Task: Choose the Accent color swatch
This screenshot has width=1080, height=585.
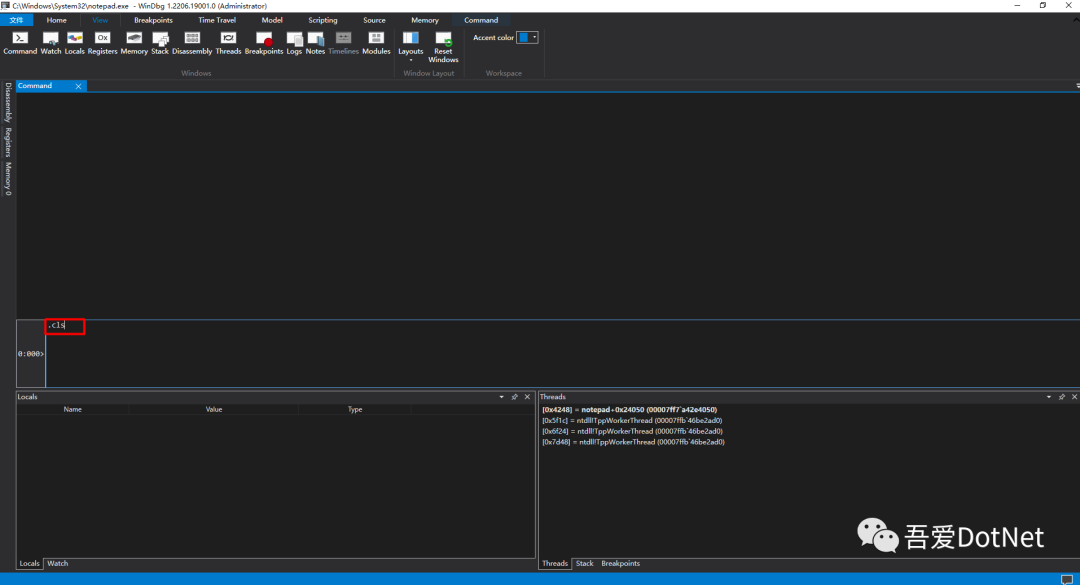Action: click(523, 37)
